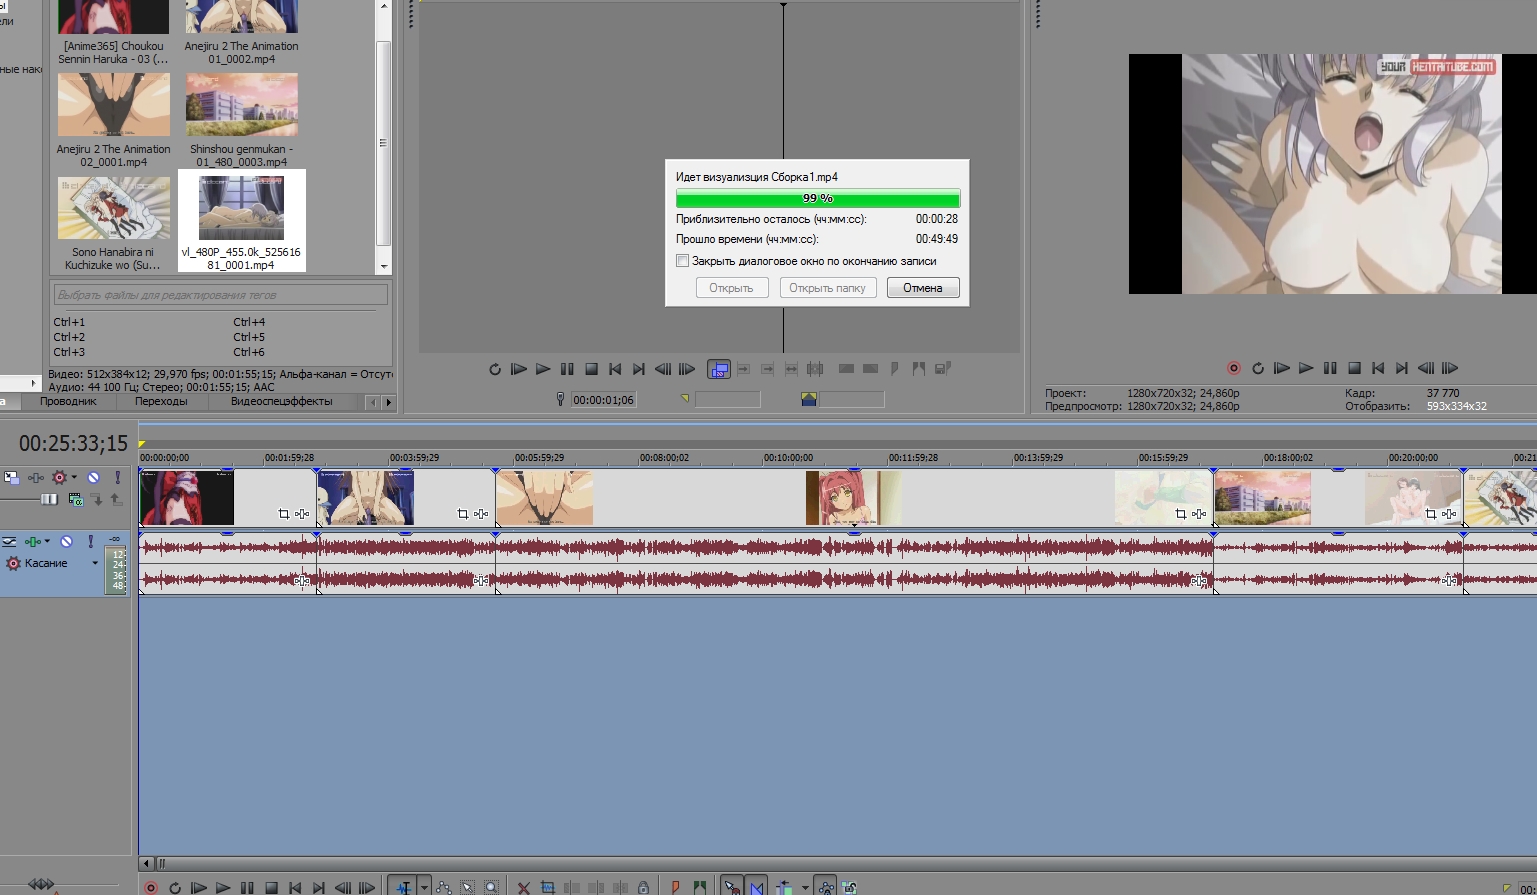Go to end in trimmer transport
The image size is (1537, 895).
coord(639,369)
